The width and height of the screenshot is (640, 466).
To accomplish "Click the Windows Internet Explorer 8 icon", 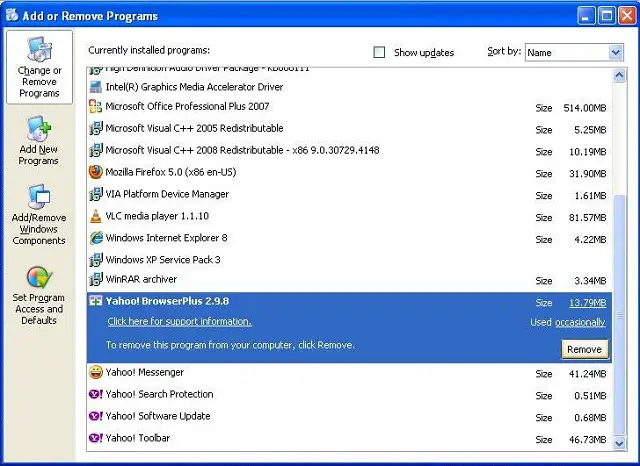I will tap(96, 238).
